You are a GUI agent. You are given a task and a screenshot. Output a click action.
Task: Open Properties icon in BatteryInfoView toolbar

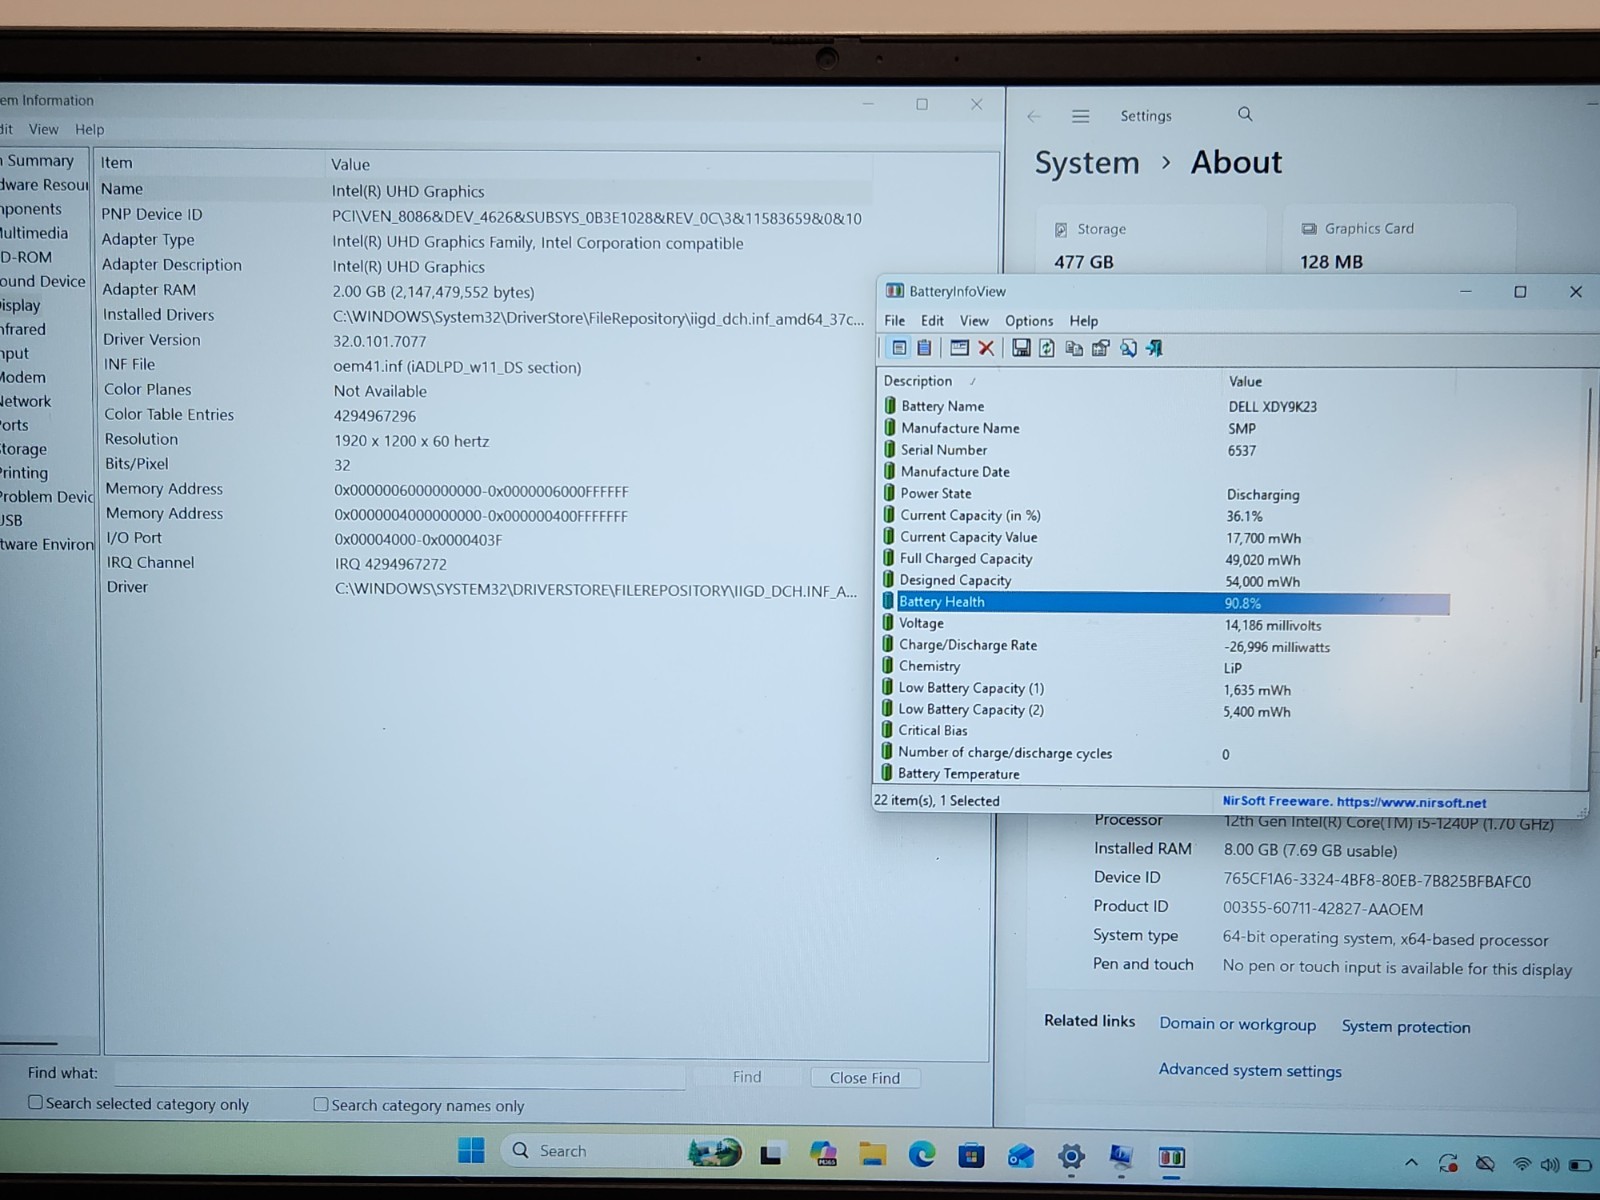pos(1101,348)
